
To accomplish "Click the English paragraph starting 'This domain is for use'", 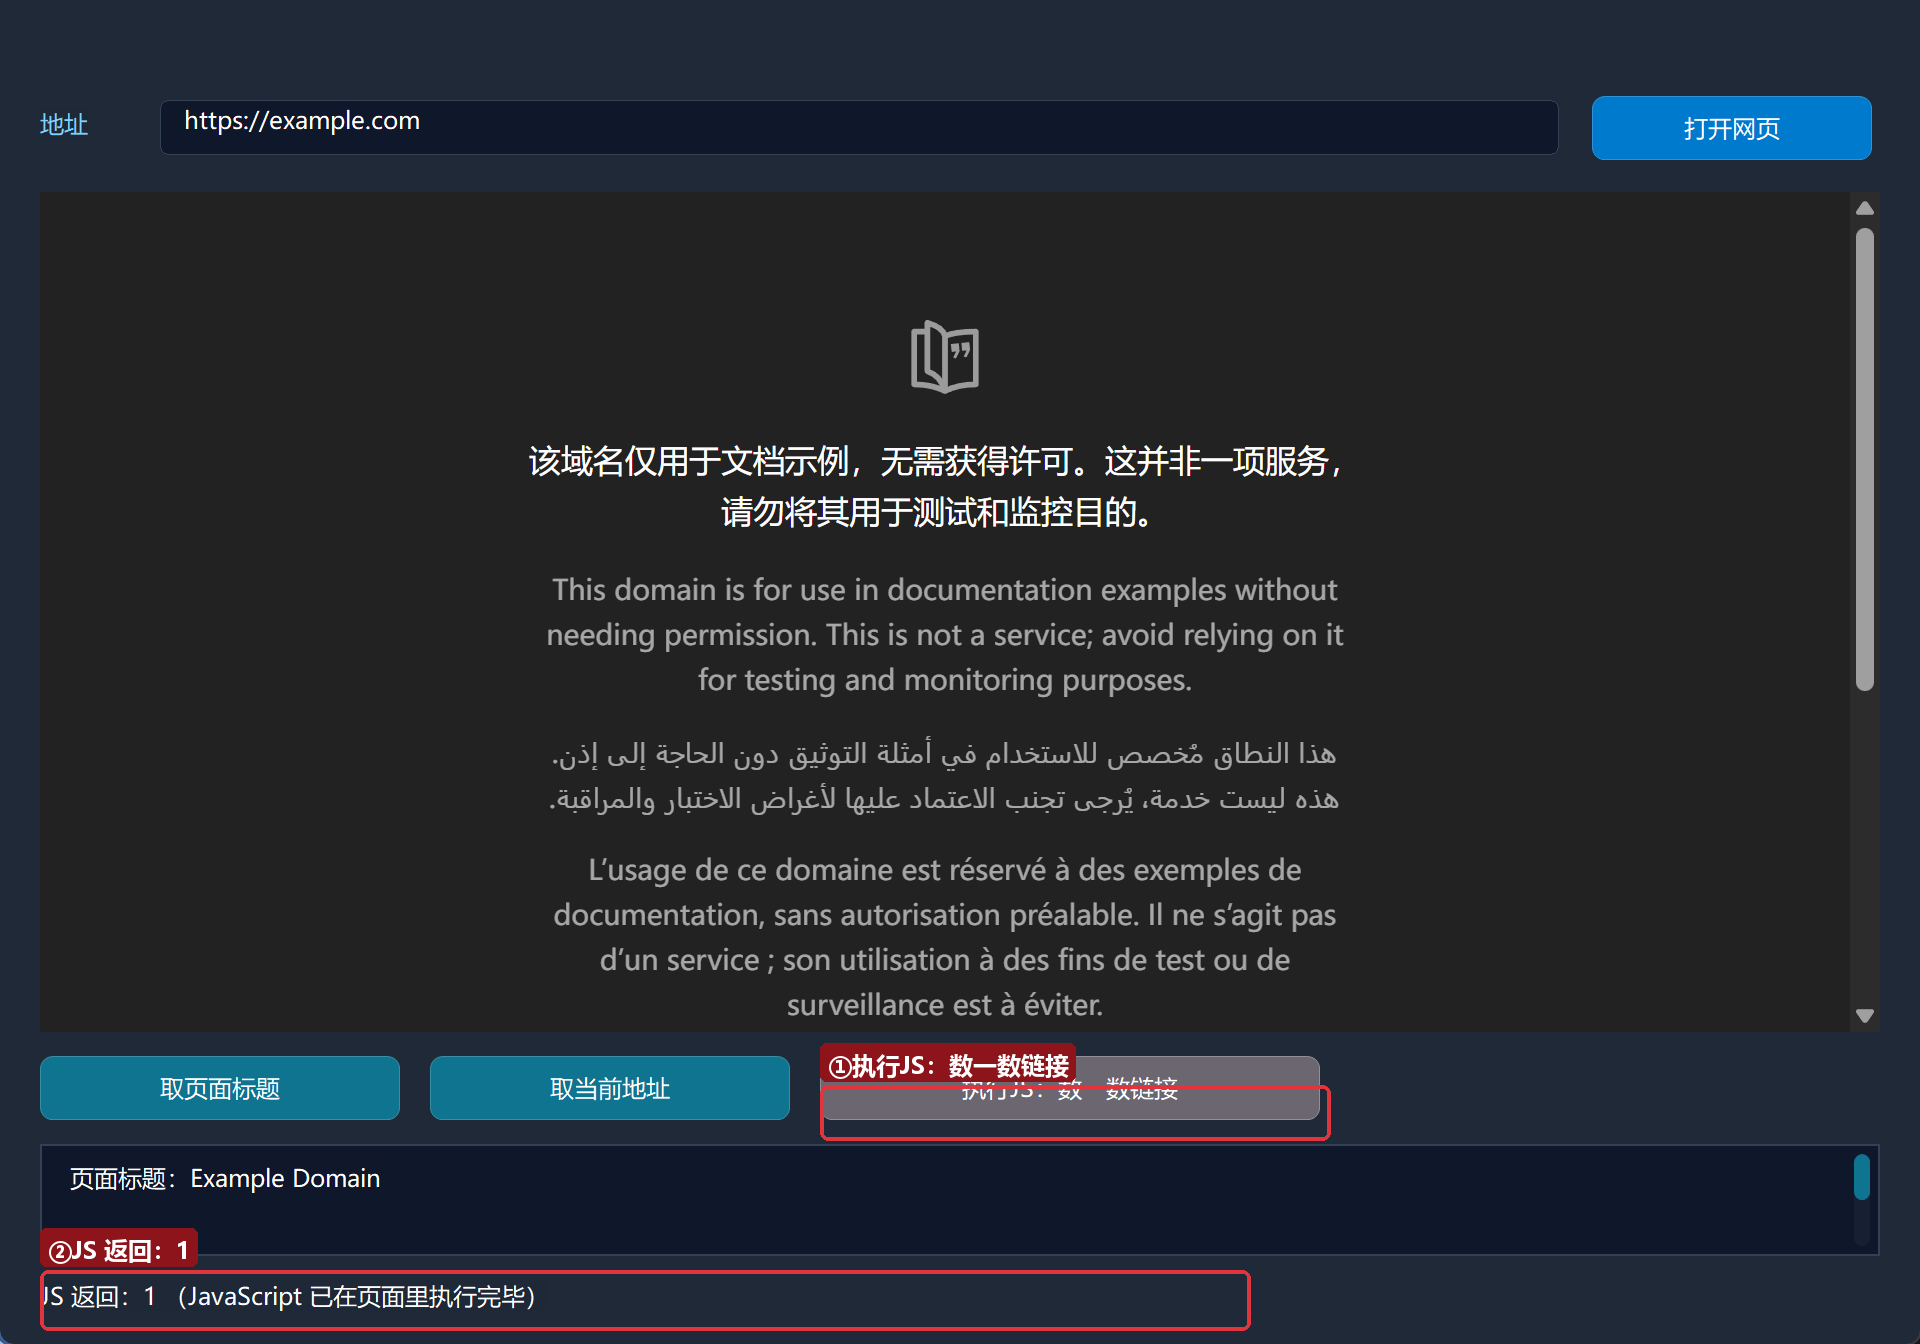I will tap(945, 634).
